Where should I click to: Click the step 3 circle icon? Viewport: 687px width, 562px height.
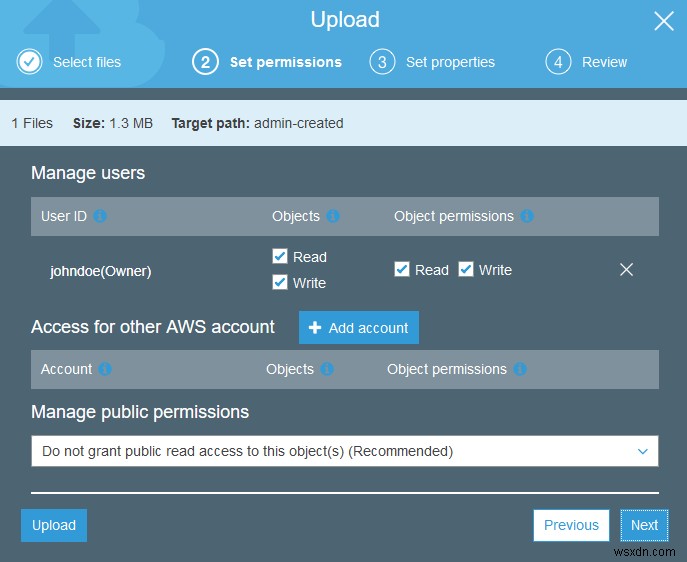pos(382,62)
